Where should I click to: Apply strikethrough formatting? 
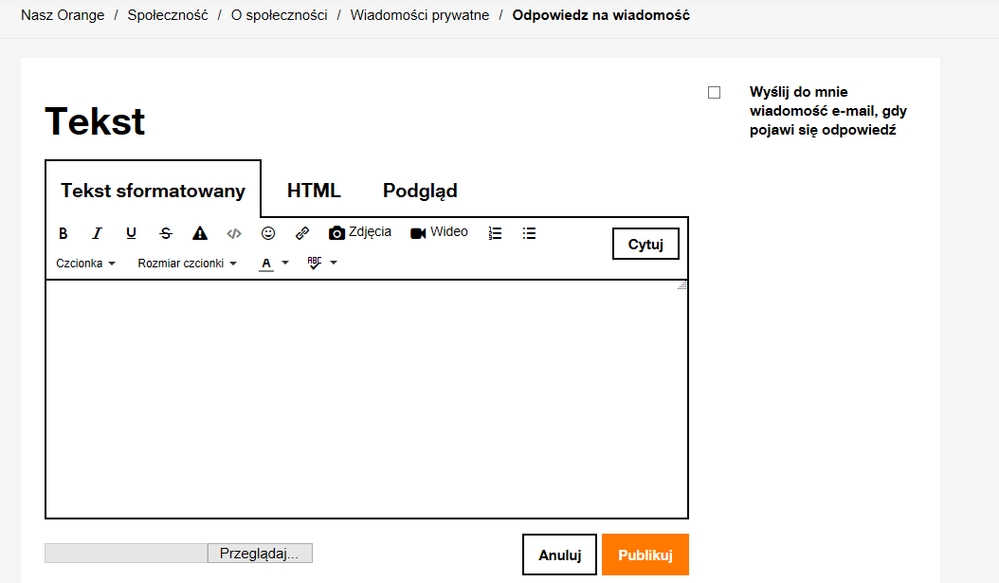click(x=165, y=233)
